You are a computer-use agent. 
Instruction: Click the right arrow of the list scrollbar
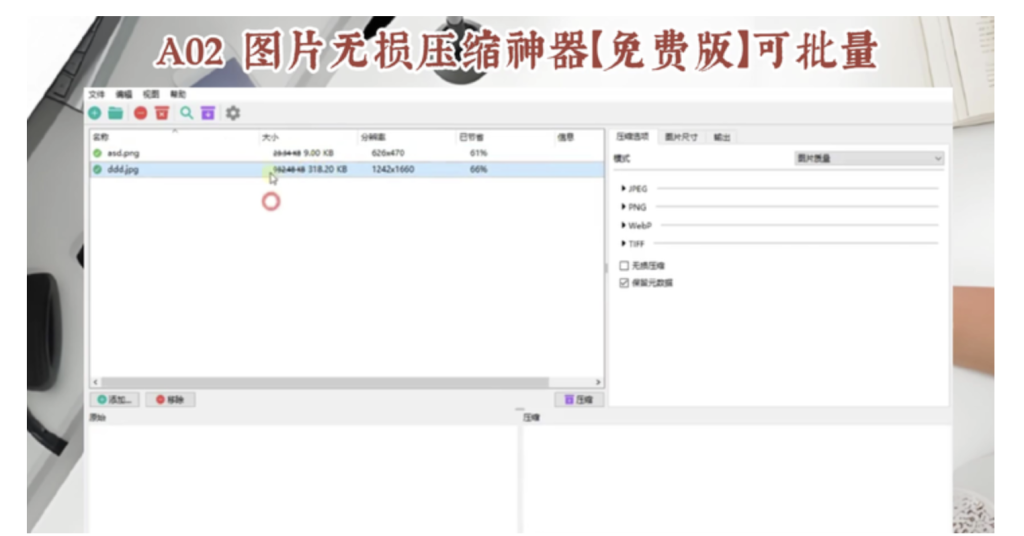598,382
